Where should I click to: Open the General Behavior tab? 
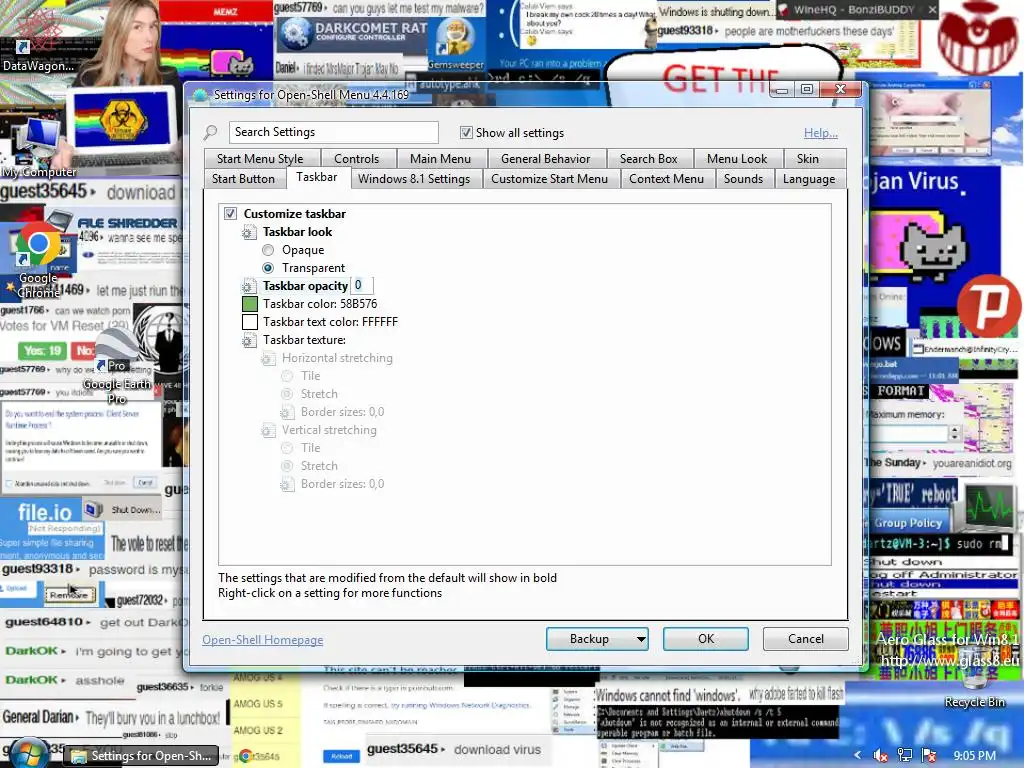(x=545, y=159)
